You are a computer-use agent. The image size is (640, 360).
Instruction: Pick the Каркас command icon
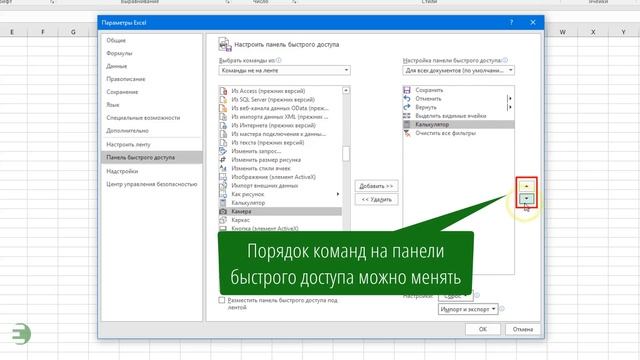click(x=223, y=220)
